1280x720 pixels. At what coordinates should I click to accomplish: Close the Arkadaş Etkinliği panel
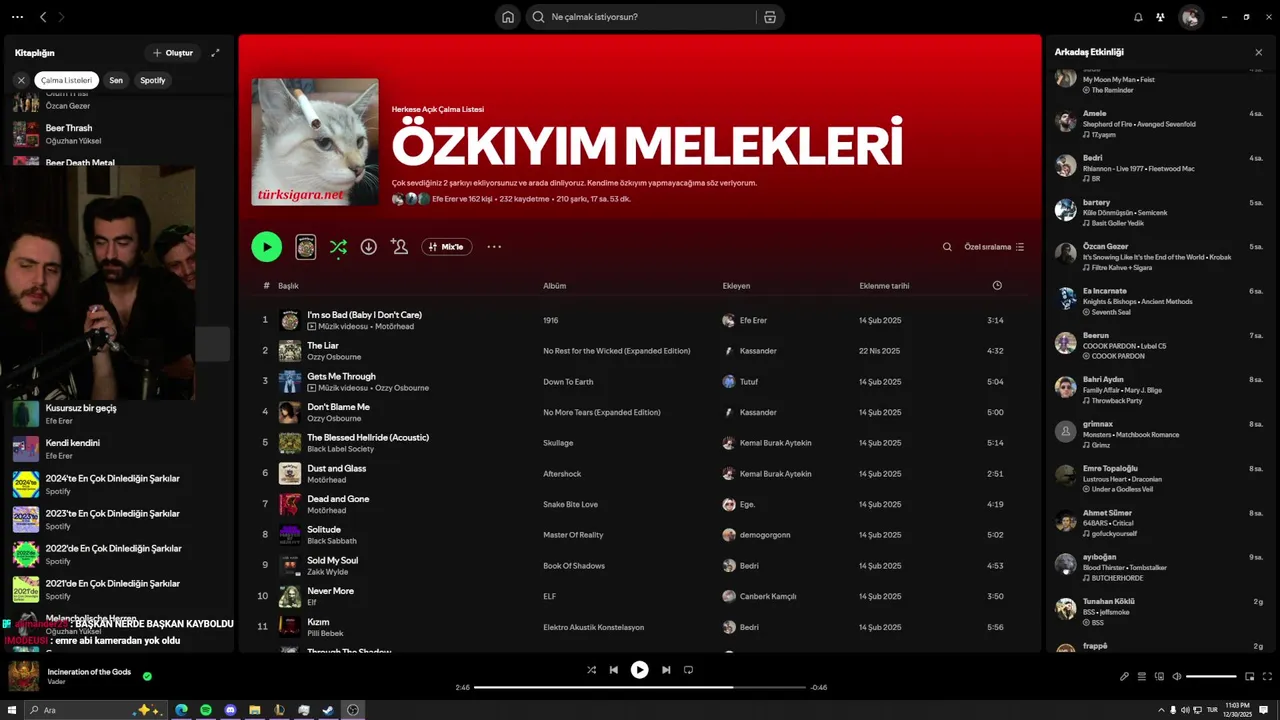(x=1258, y=52)
